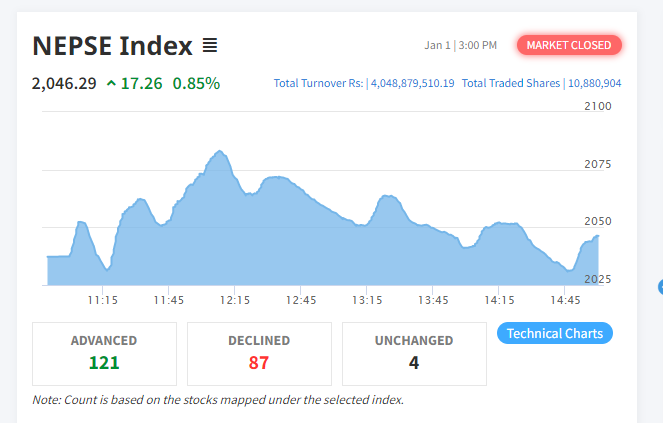Image resolution: width=663 pixels, height=423 pixels.
Task: Open Technical Charts
Action: (555, 333)
